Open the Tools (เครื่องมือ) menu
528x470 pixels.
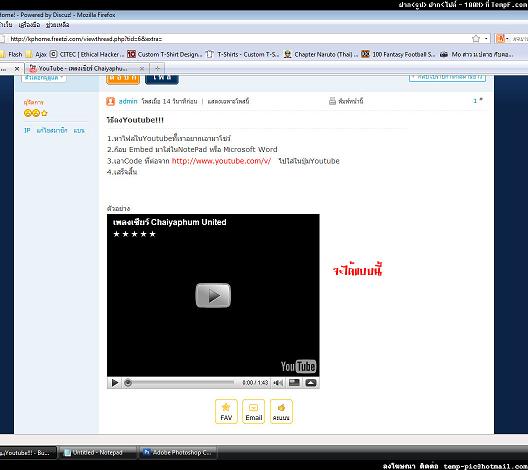point(29,25)
